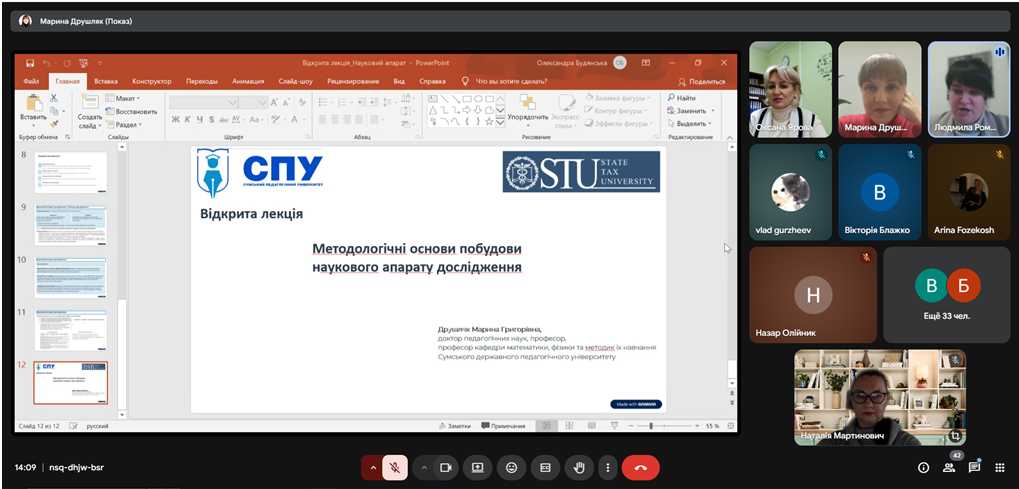Click the Создать слайд new slide icon
1019x489 pixels.
[90, 101]
